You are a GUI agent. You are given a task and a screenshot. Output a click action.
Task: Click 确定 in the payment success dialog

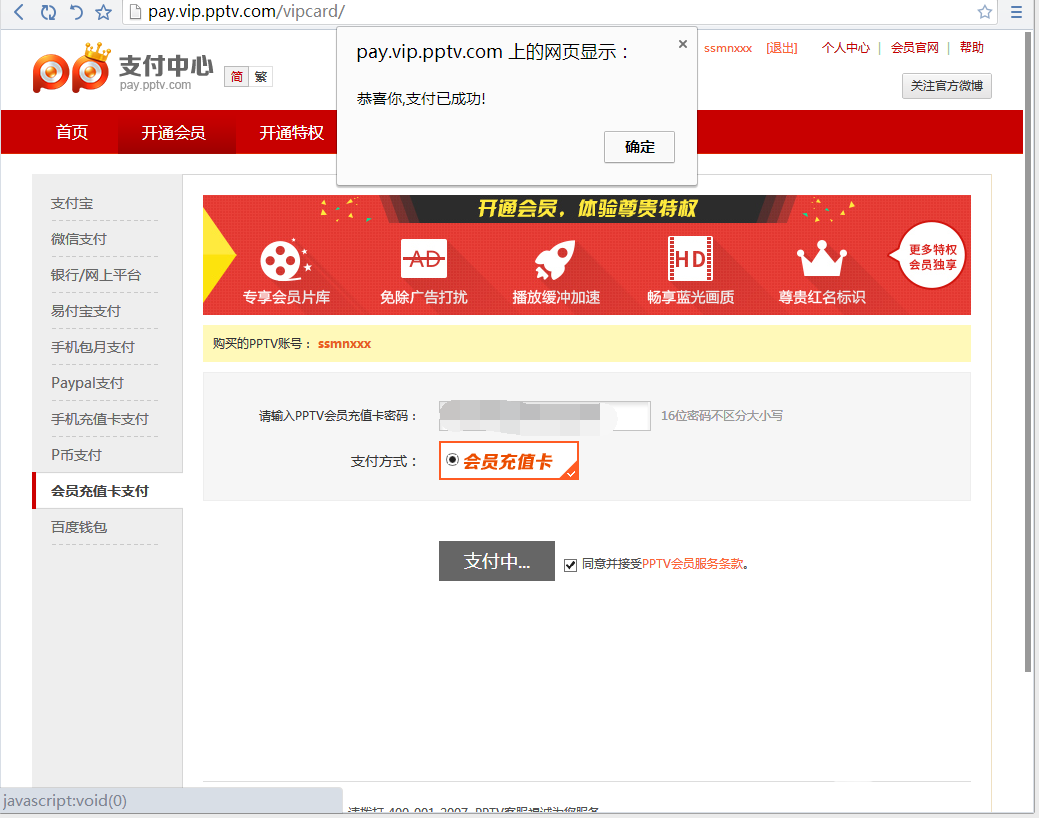point(639,146)
